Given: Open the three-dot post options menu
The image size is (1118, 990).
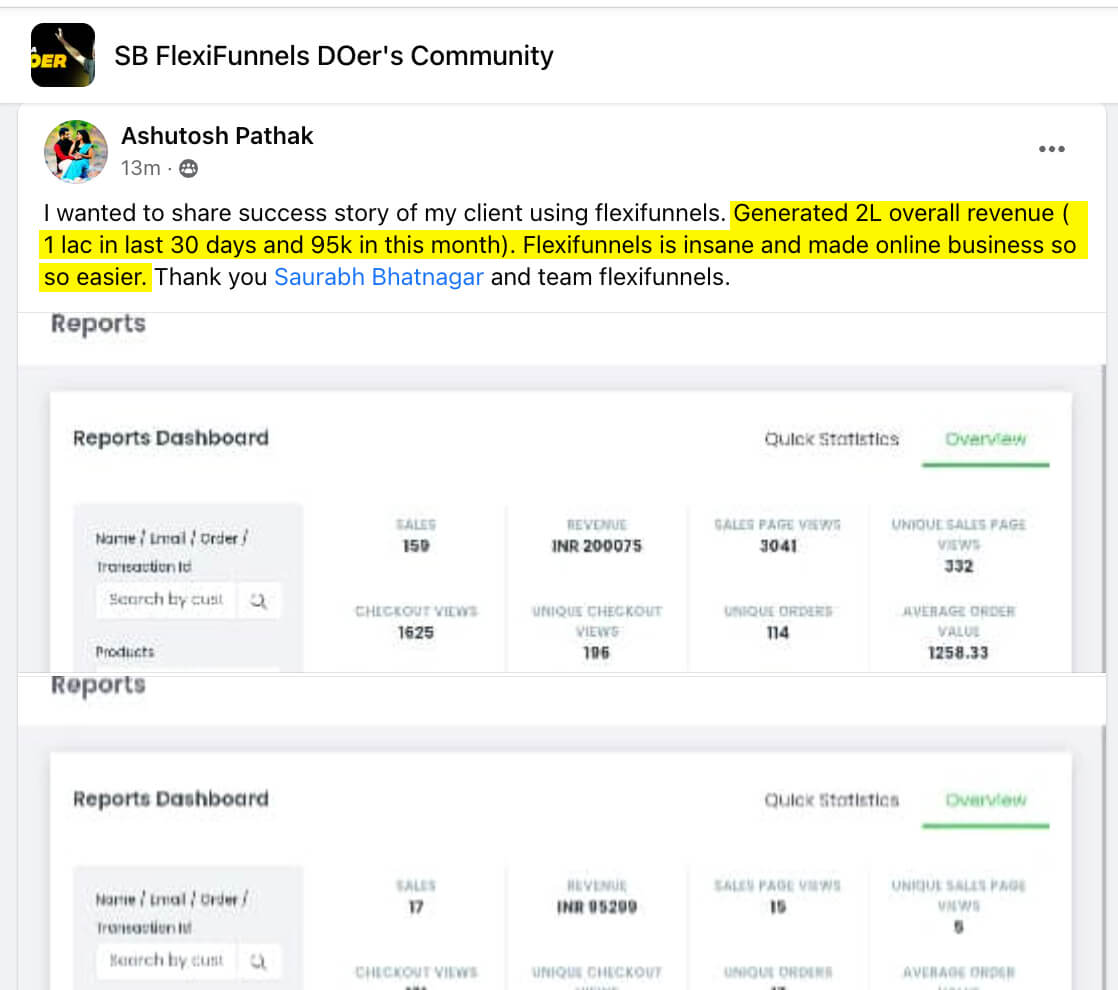Looking at the screenshot, I should tap(1051, 149).
